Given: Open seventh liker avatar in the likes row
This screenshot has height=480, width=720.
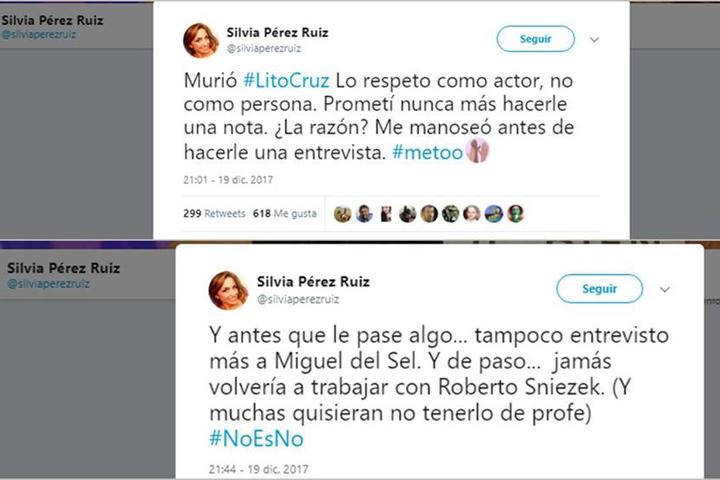Looking at the screenshot, I should 472,214.
